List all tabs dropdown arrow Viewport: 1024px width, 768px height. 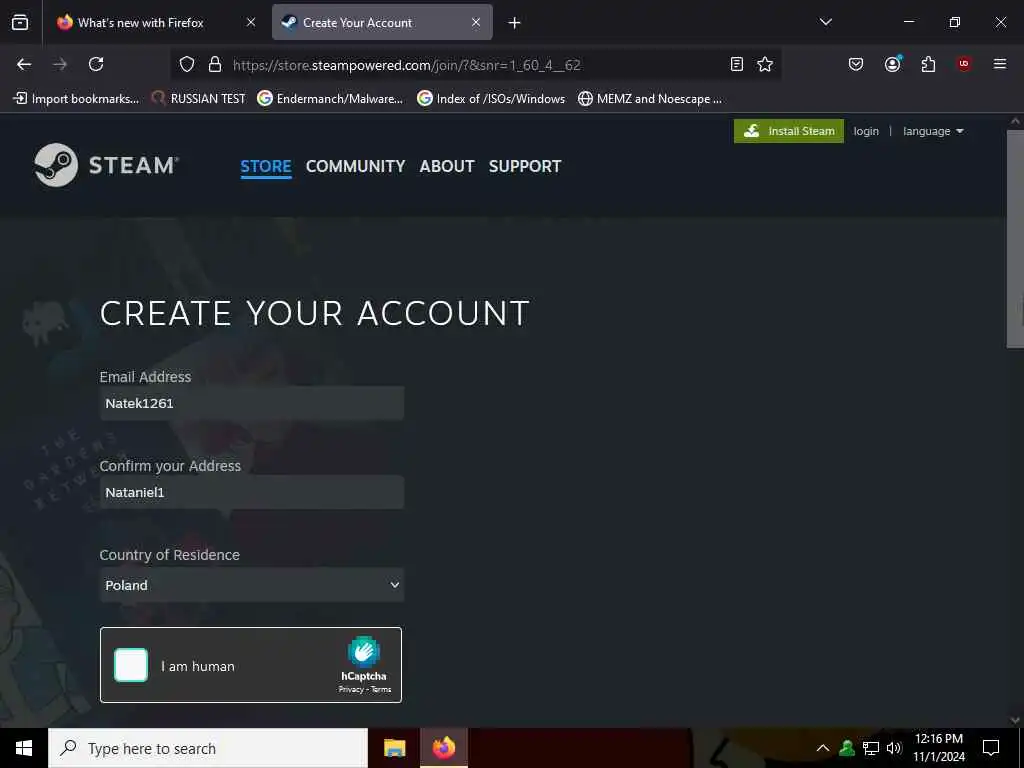click(825, 22)
